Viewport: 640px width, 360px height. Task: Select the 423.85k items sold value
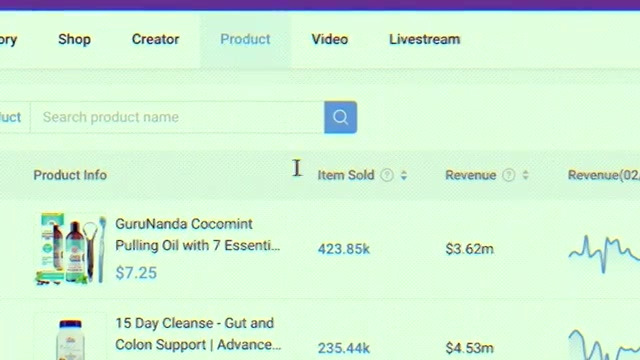[344, 249]
